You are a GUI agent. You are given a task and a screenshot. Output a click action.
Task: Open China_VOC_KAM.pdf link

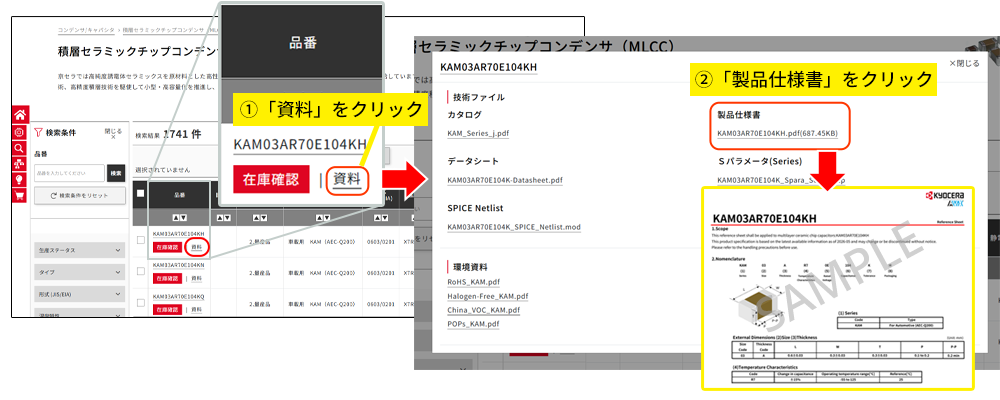483,310
